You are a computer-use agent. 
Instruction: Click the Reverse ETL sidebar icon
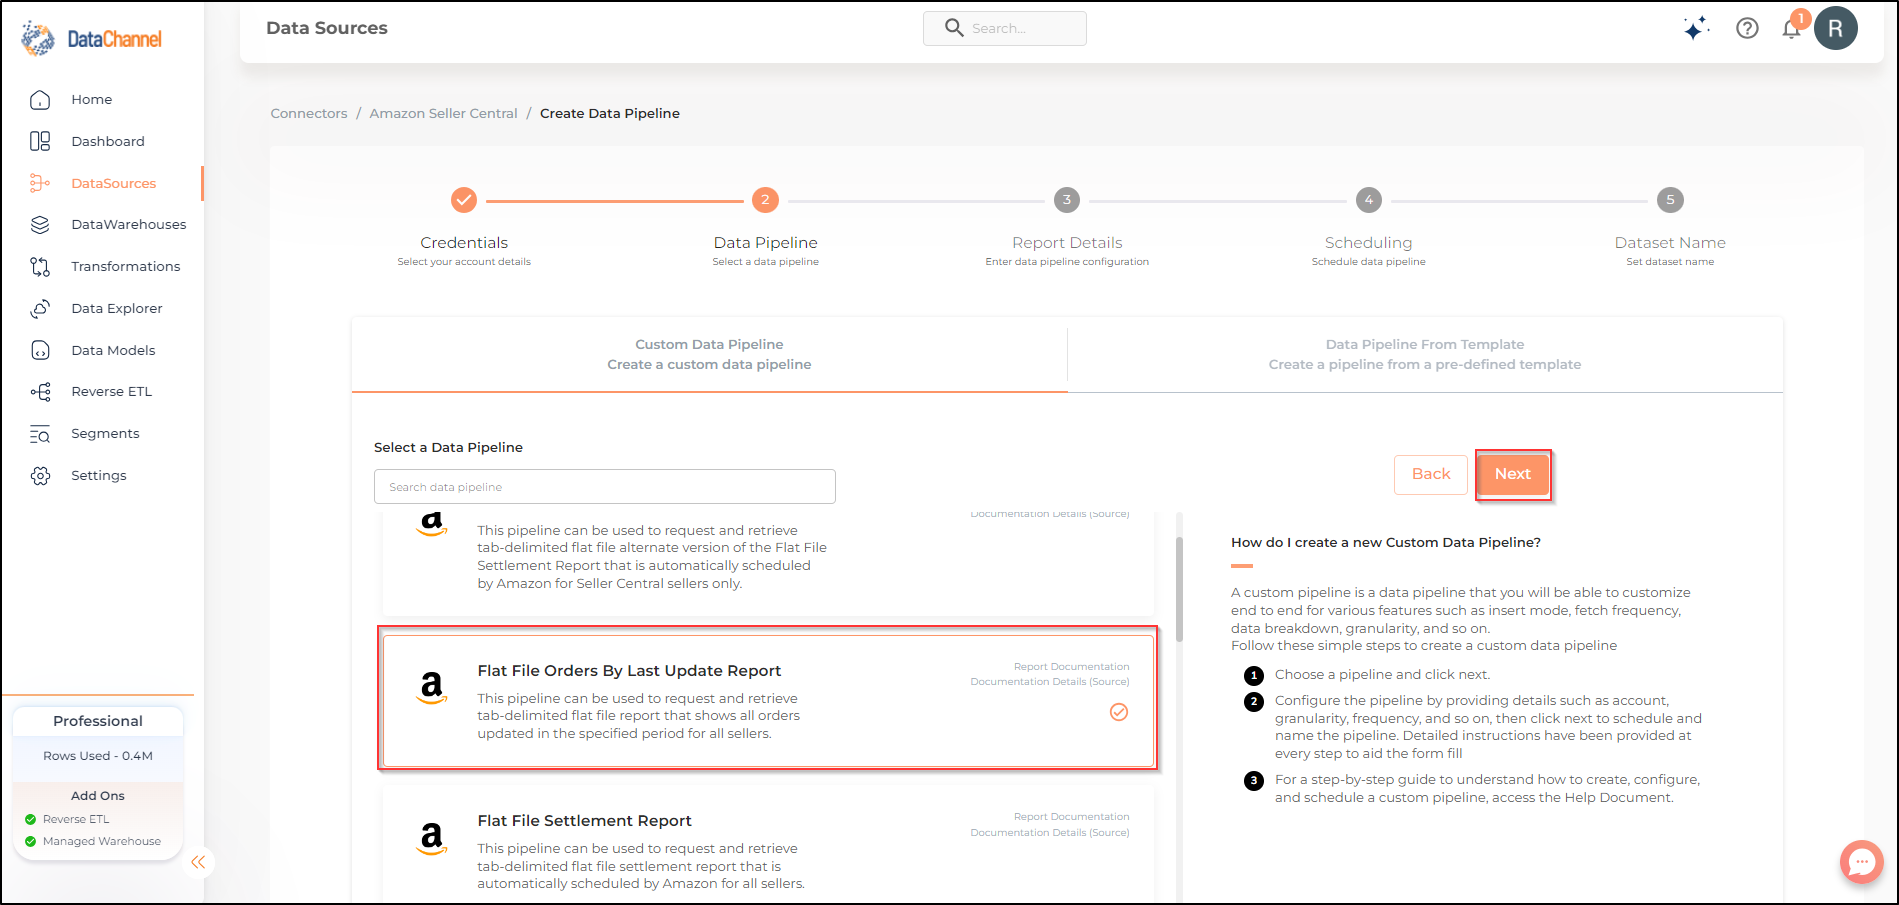40,392
